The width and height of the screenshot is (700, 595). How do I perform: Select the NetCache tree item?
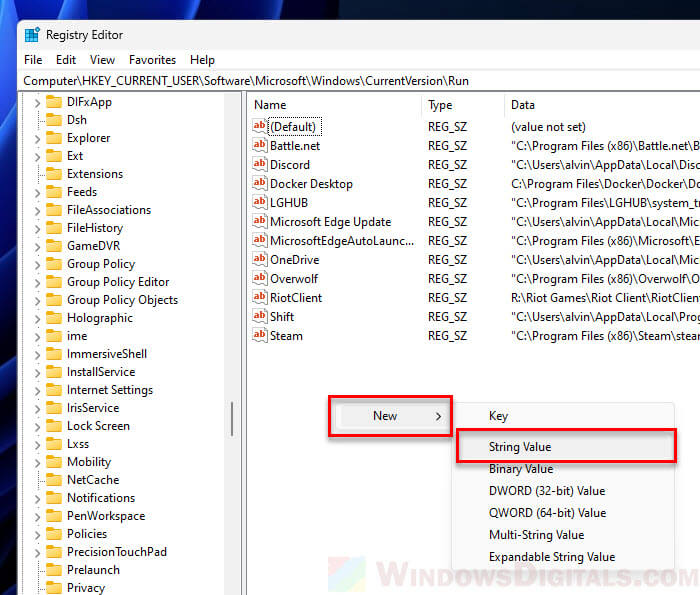pyautogui.click(x=93, y=480)
